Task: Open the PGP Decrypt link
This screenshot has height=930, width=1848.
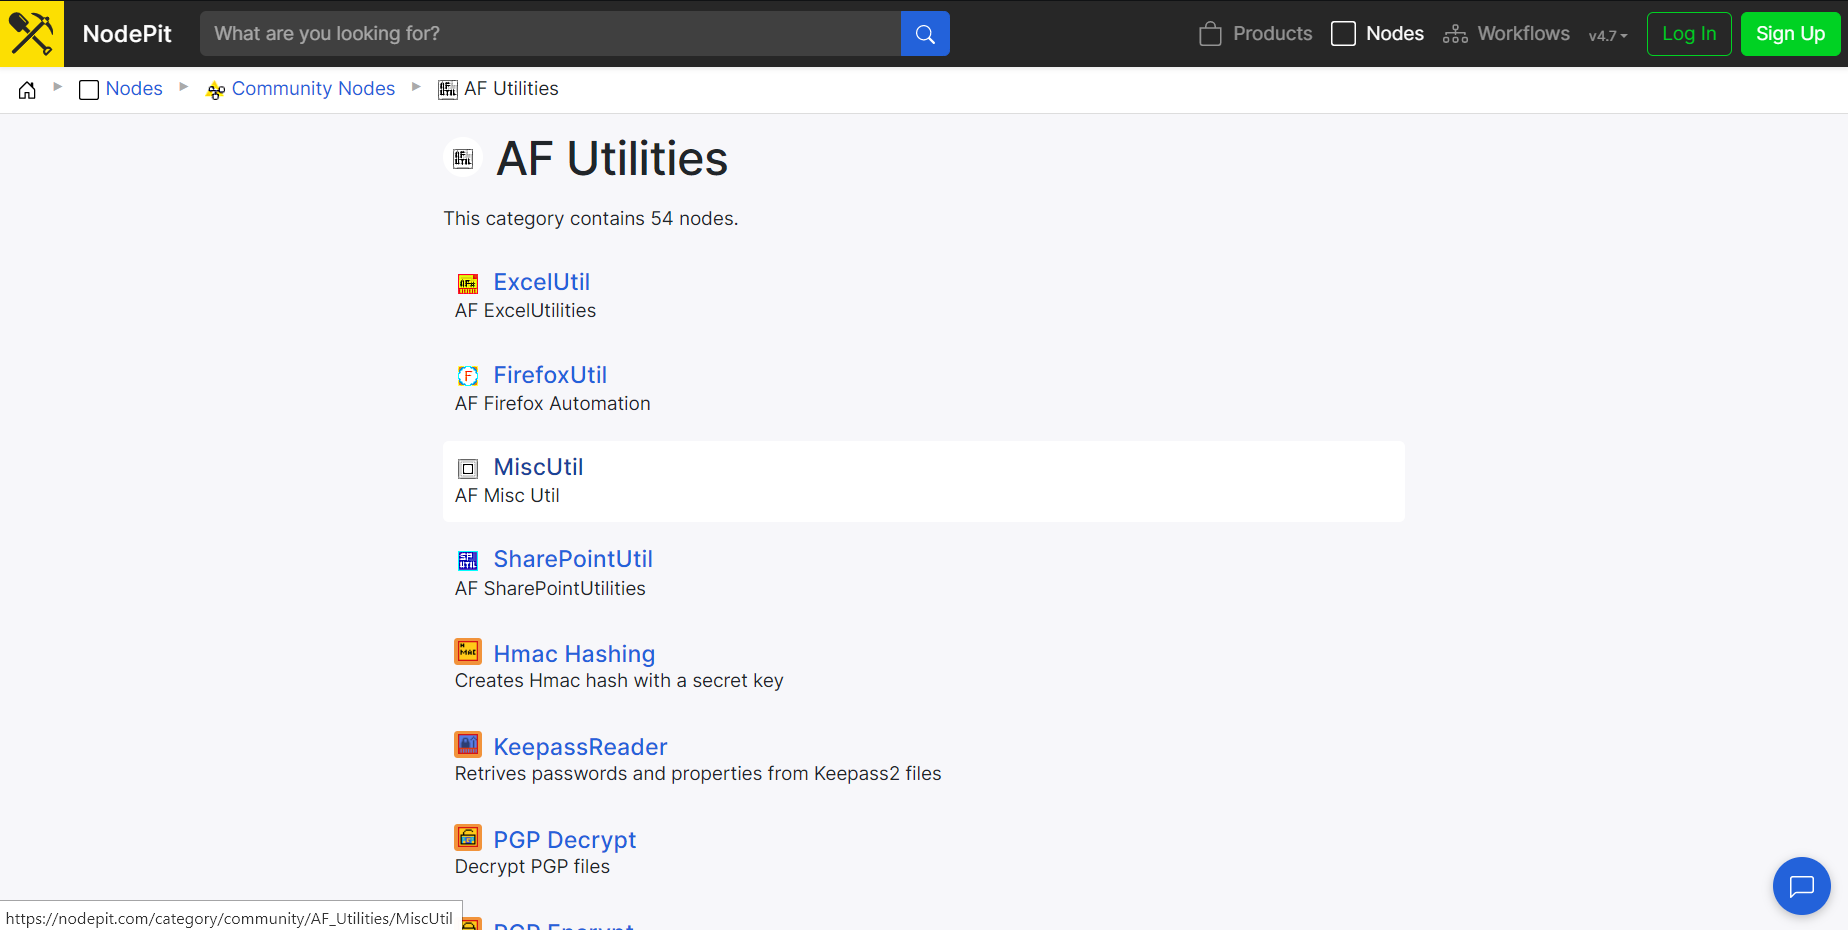Action: pos(565,840)
